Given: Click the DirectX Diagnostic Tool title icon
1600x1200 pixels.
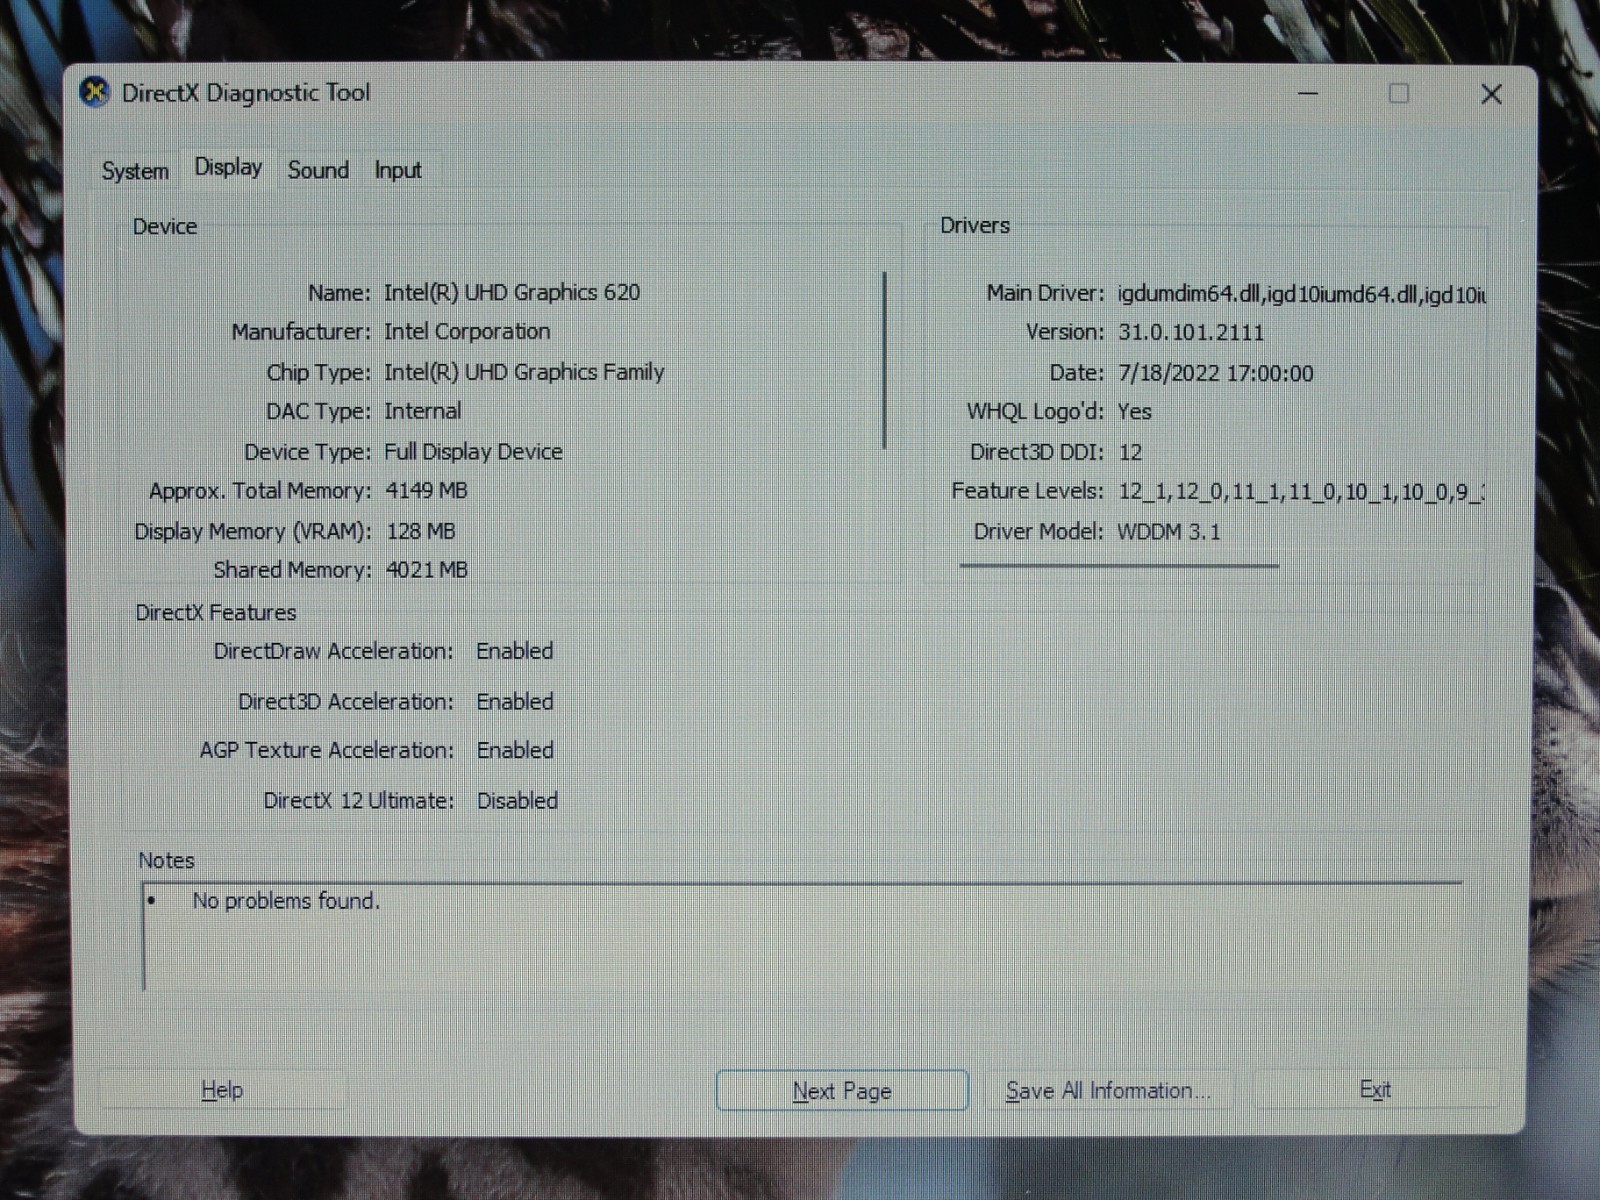Looking at the screenshot, I should point(95,93).
